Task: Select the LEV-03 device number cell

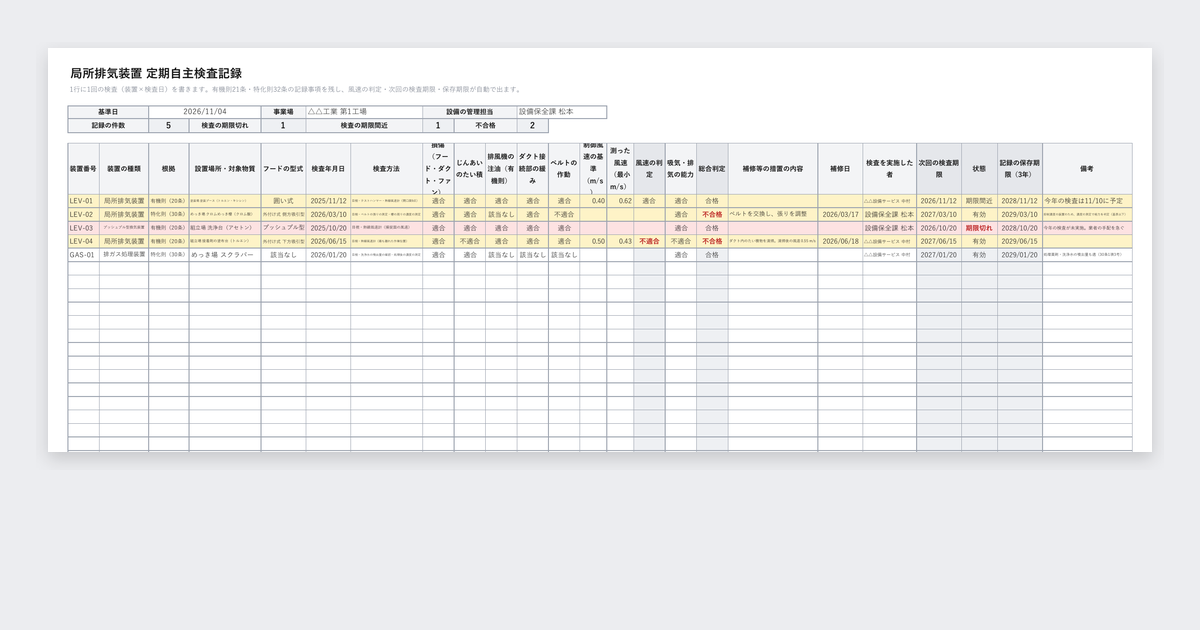Action: (83, 228)
